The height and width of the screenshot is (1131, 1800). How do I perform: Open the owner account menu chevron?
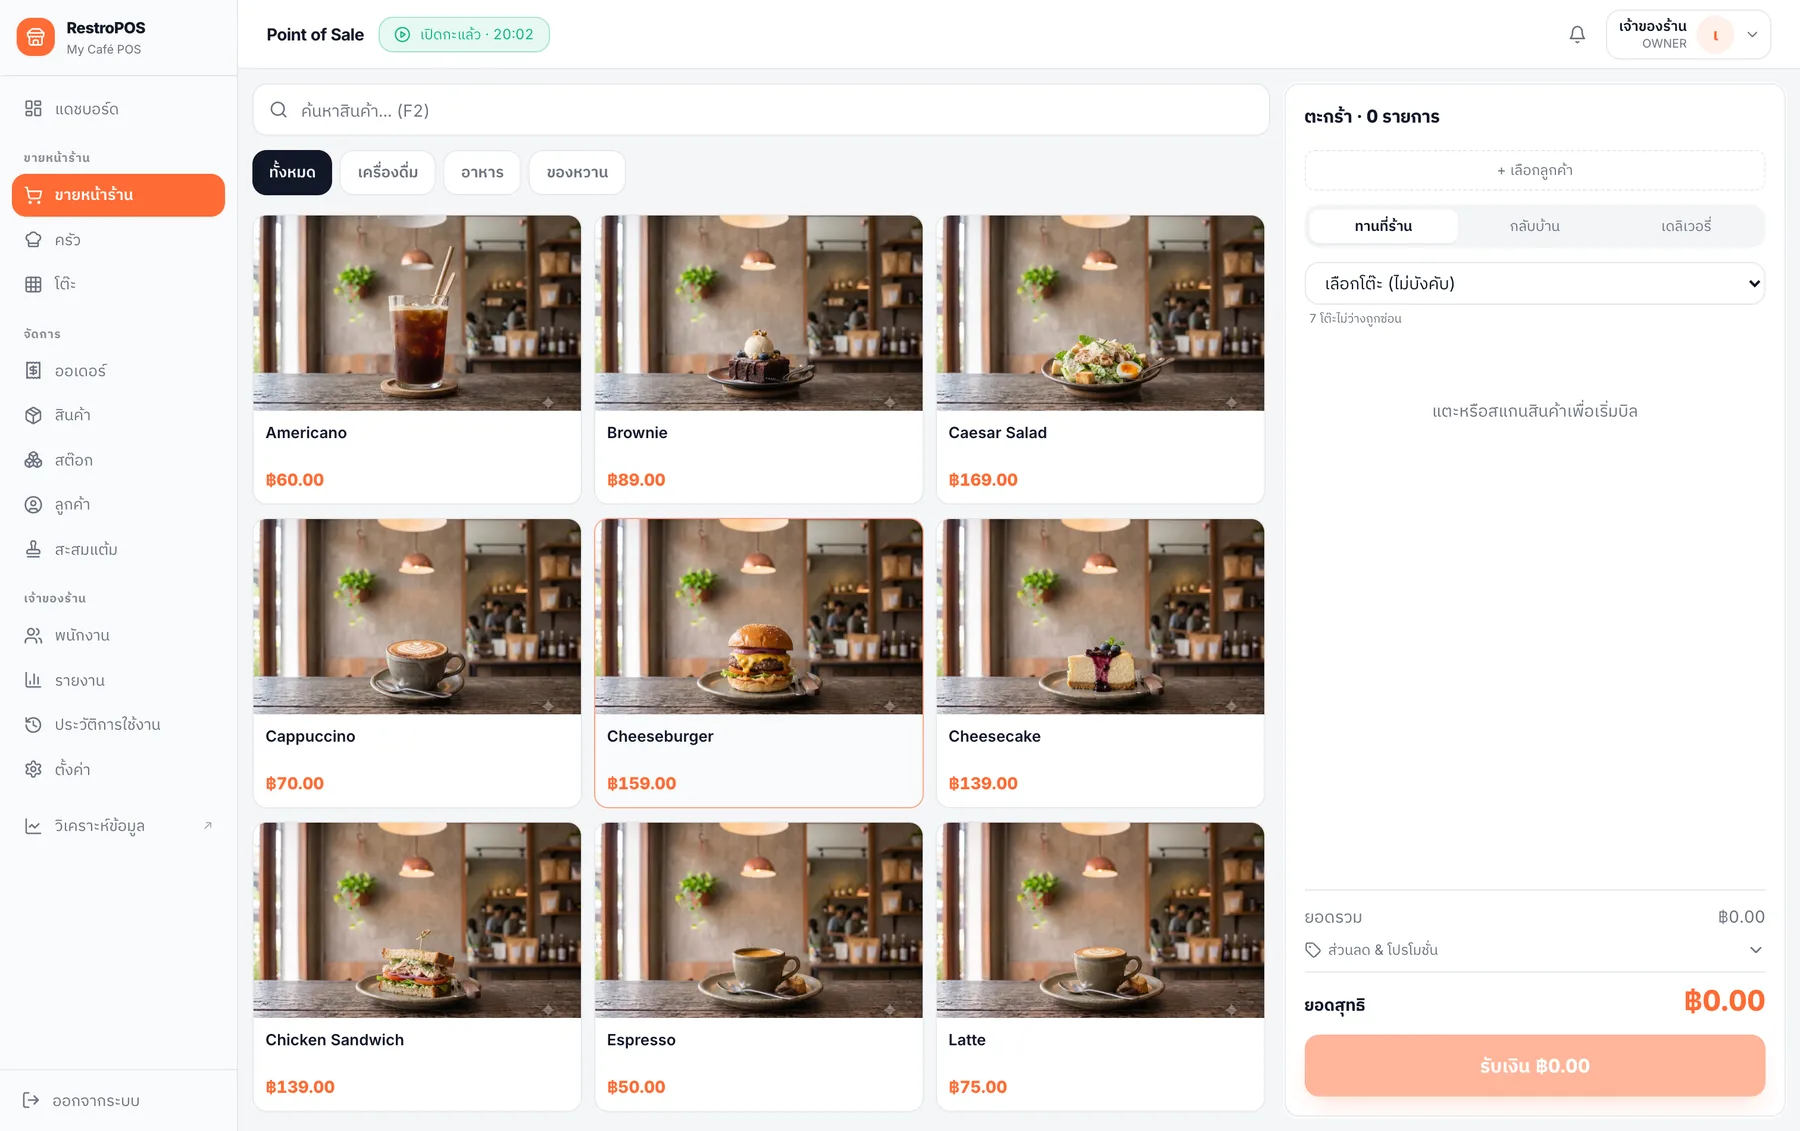click(x=1752, y=35)
